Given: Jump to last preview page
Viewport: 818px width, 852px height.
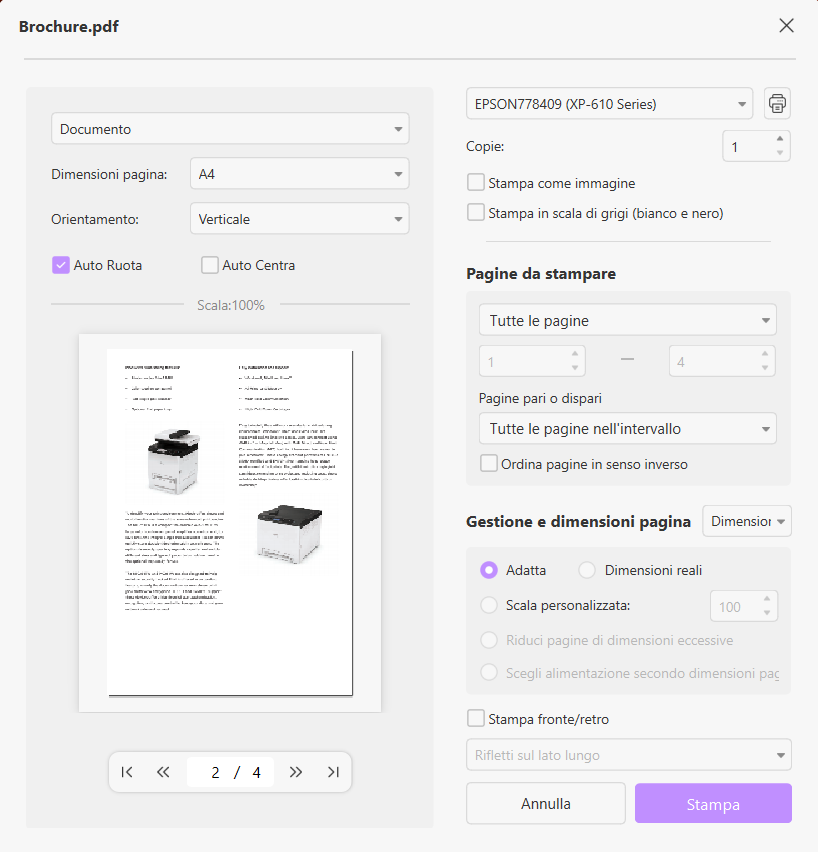Looking at the screenshot, I should (333, 772).
